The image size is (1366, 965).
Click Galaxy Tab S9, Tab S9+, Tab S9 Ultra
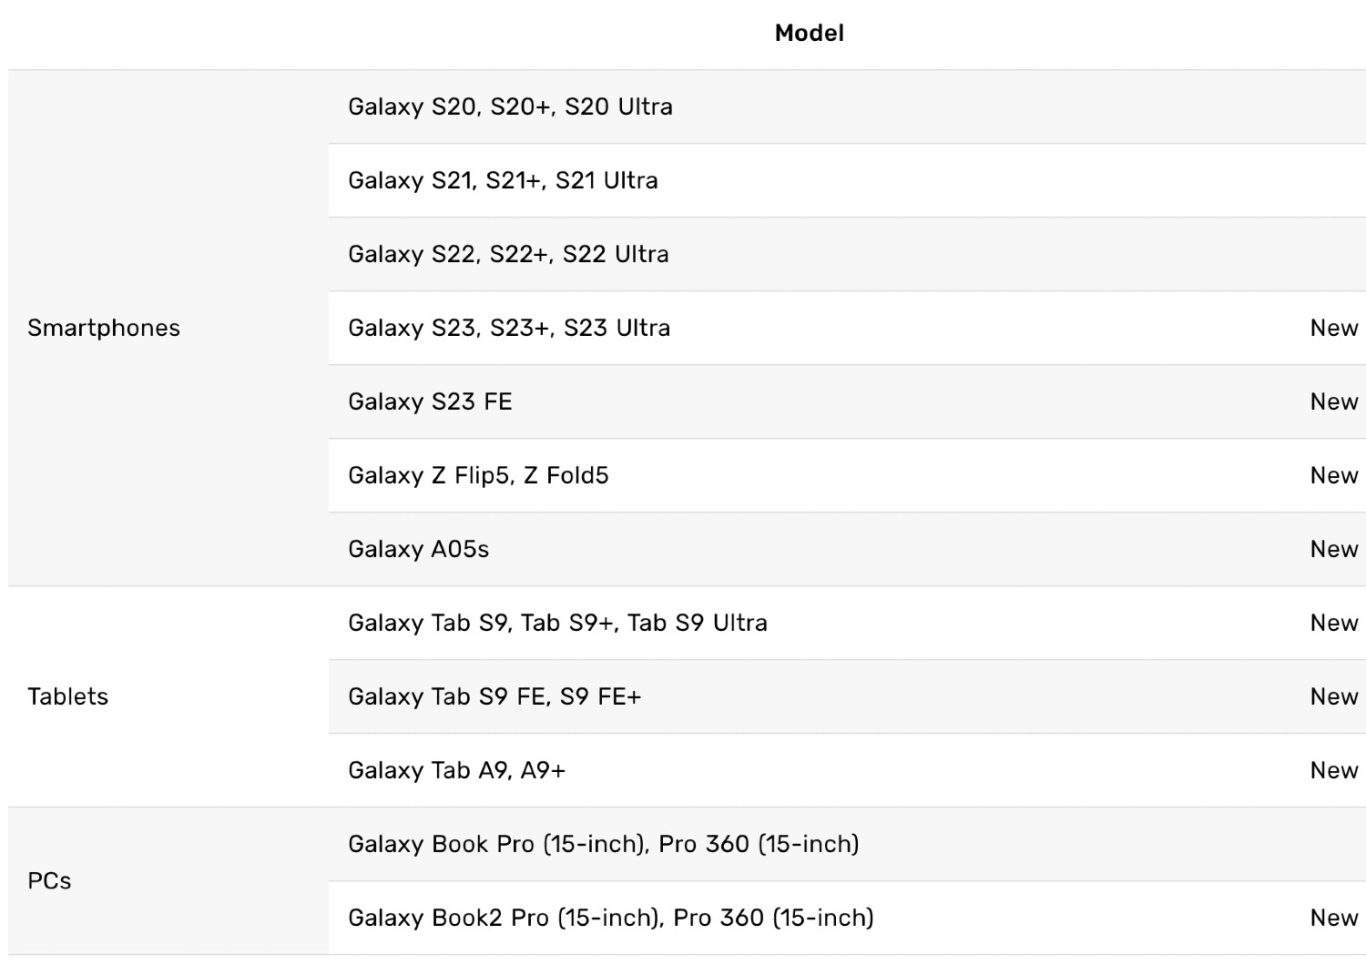coord(557,623)
